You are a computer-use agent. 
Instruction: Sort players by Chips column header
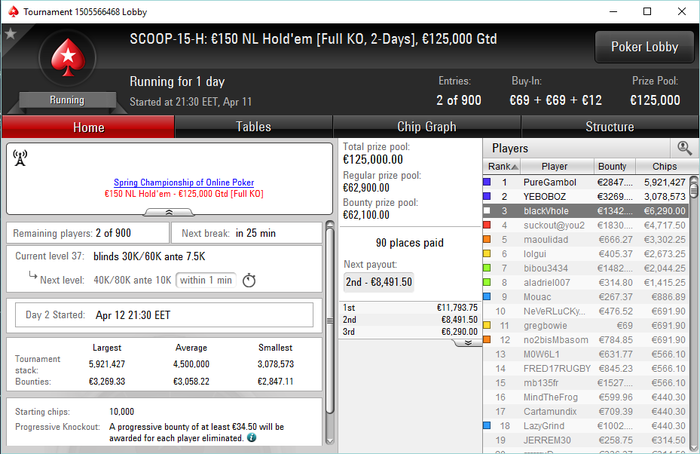664,167
